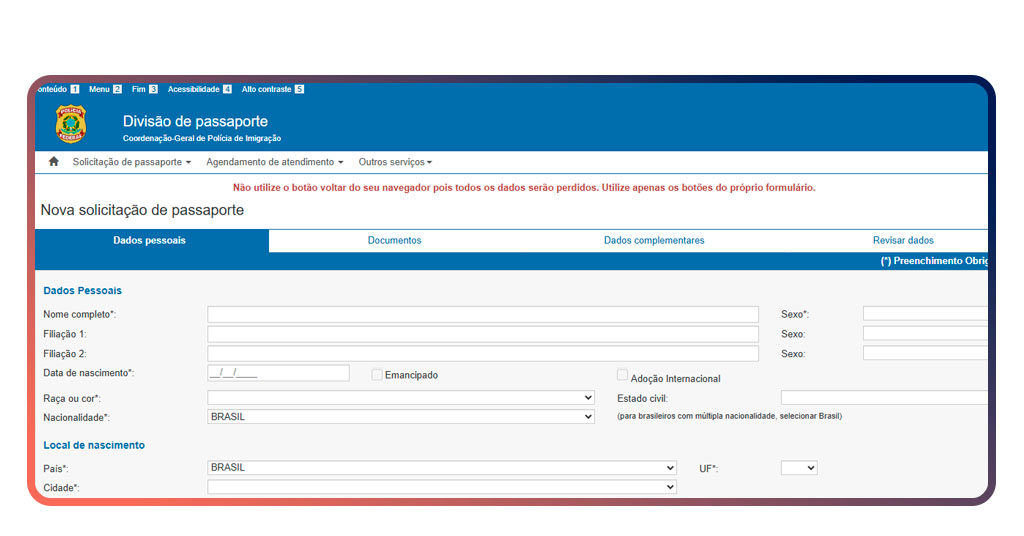Click the Sexo field beside Filiação 1
The height and width of the screenshot is (536, 1024).
[x=925, y=333]
